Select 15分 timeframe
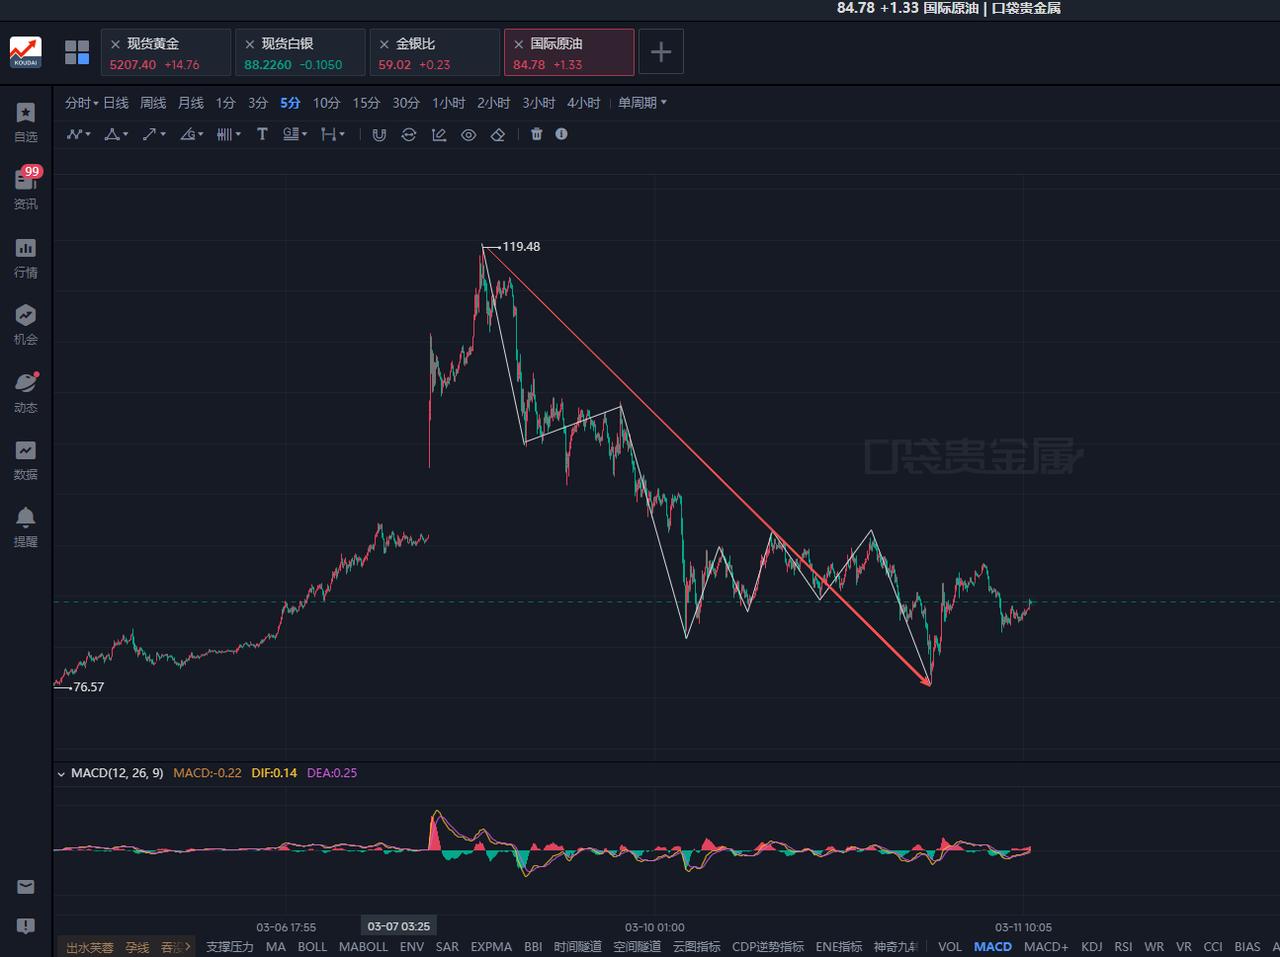This screenshot has height=957, width=1280. click(x=366, y=103)
